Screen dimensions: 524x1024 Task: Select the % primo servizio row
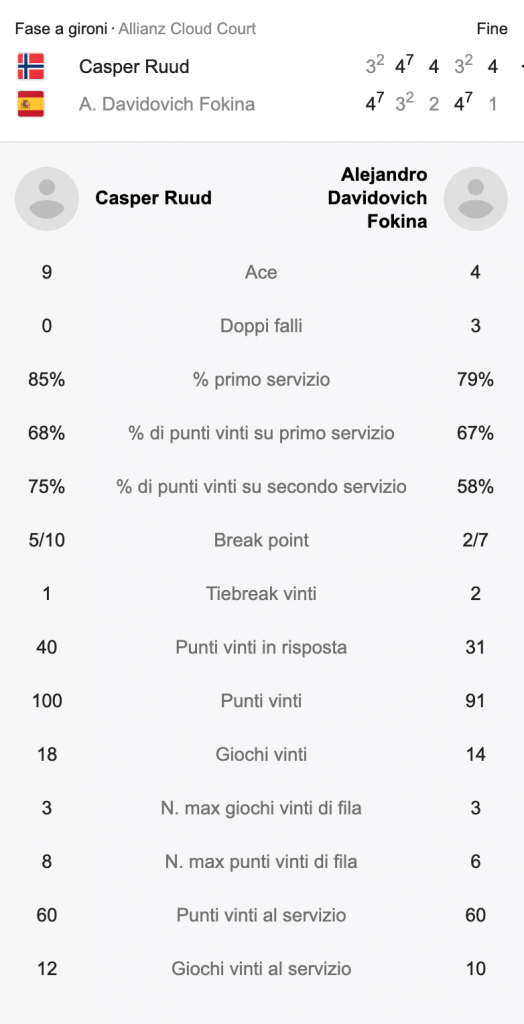click(261, 379)
